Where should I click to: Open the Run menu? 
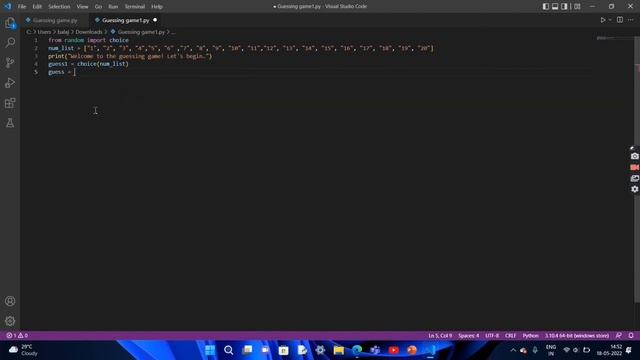click(x=113, y=7)
